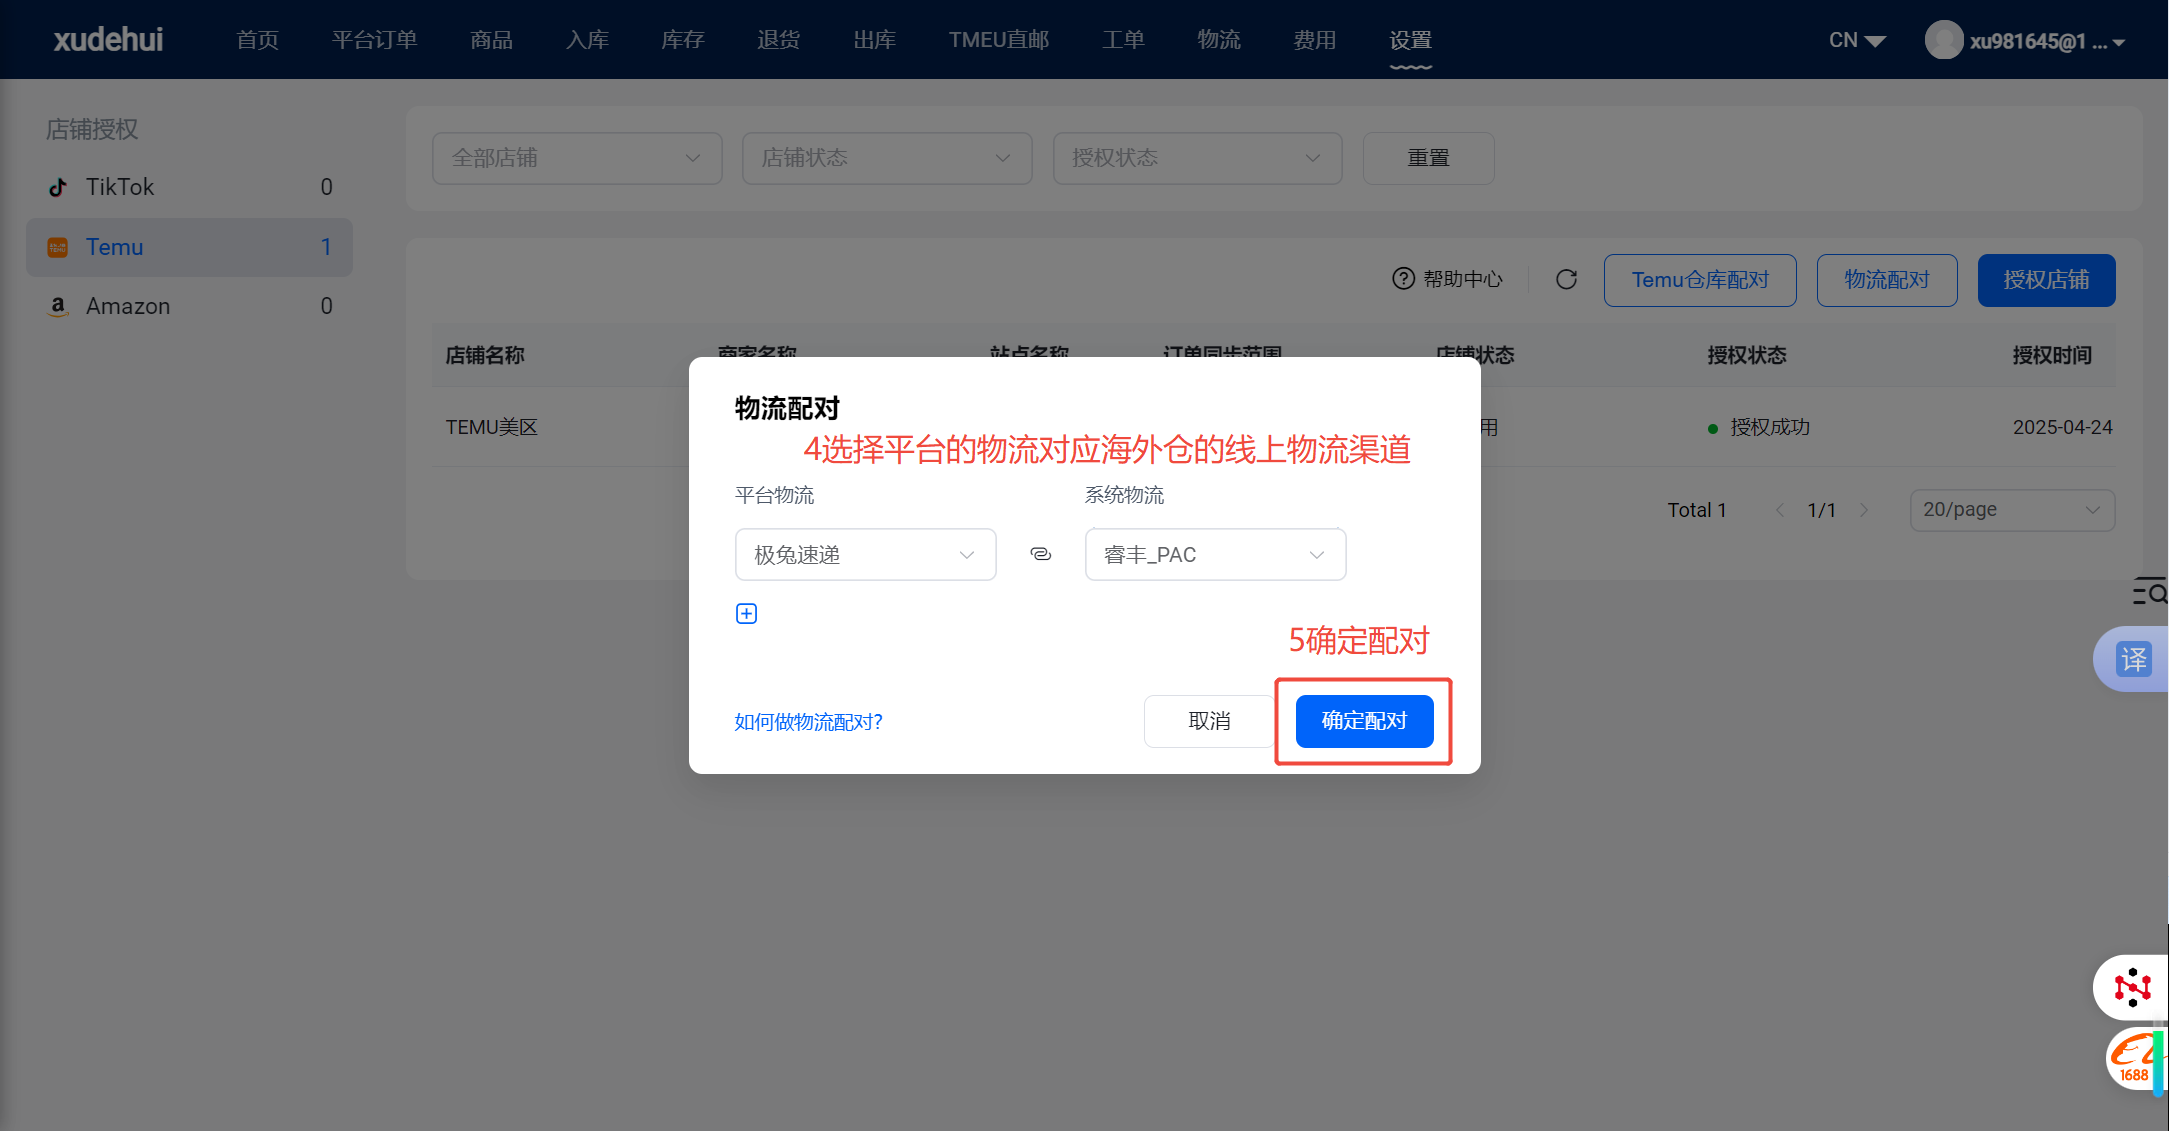Select Amazon row in store list

coord(189,306)
